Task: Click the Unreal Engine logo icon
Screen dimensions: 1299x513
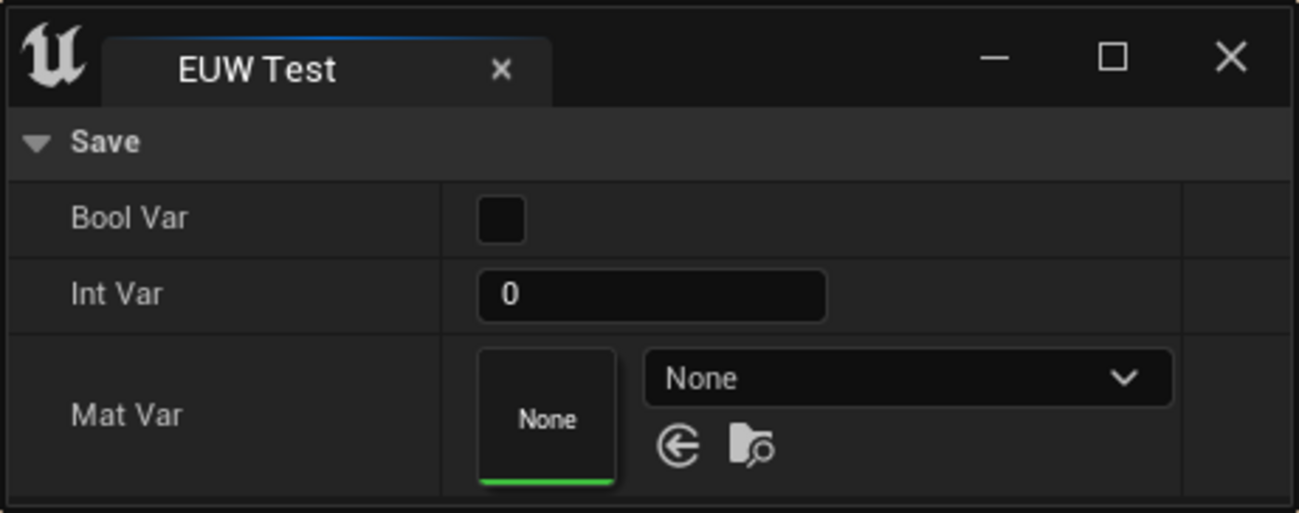Action: pos(53,57)
